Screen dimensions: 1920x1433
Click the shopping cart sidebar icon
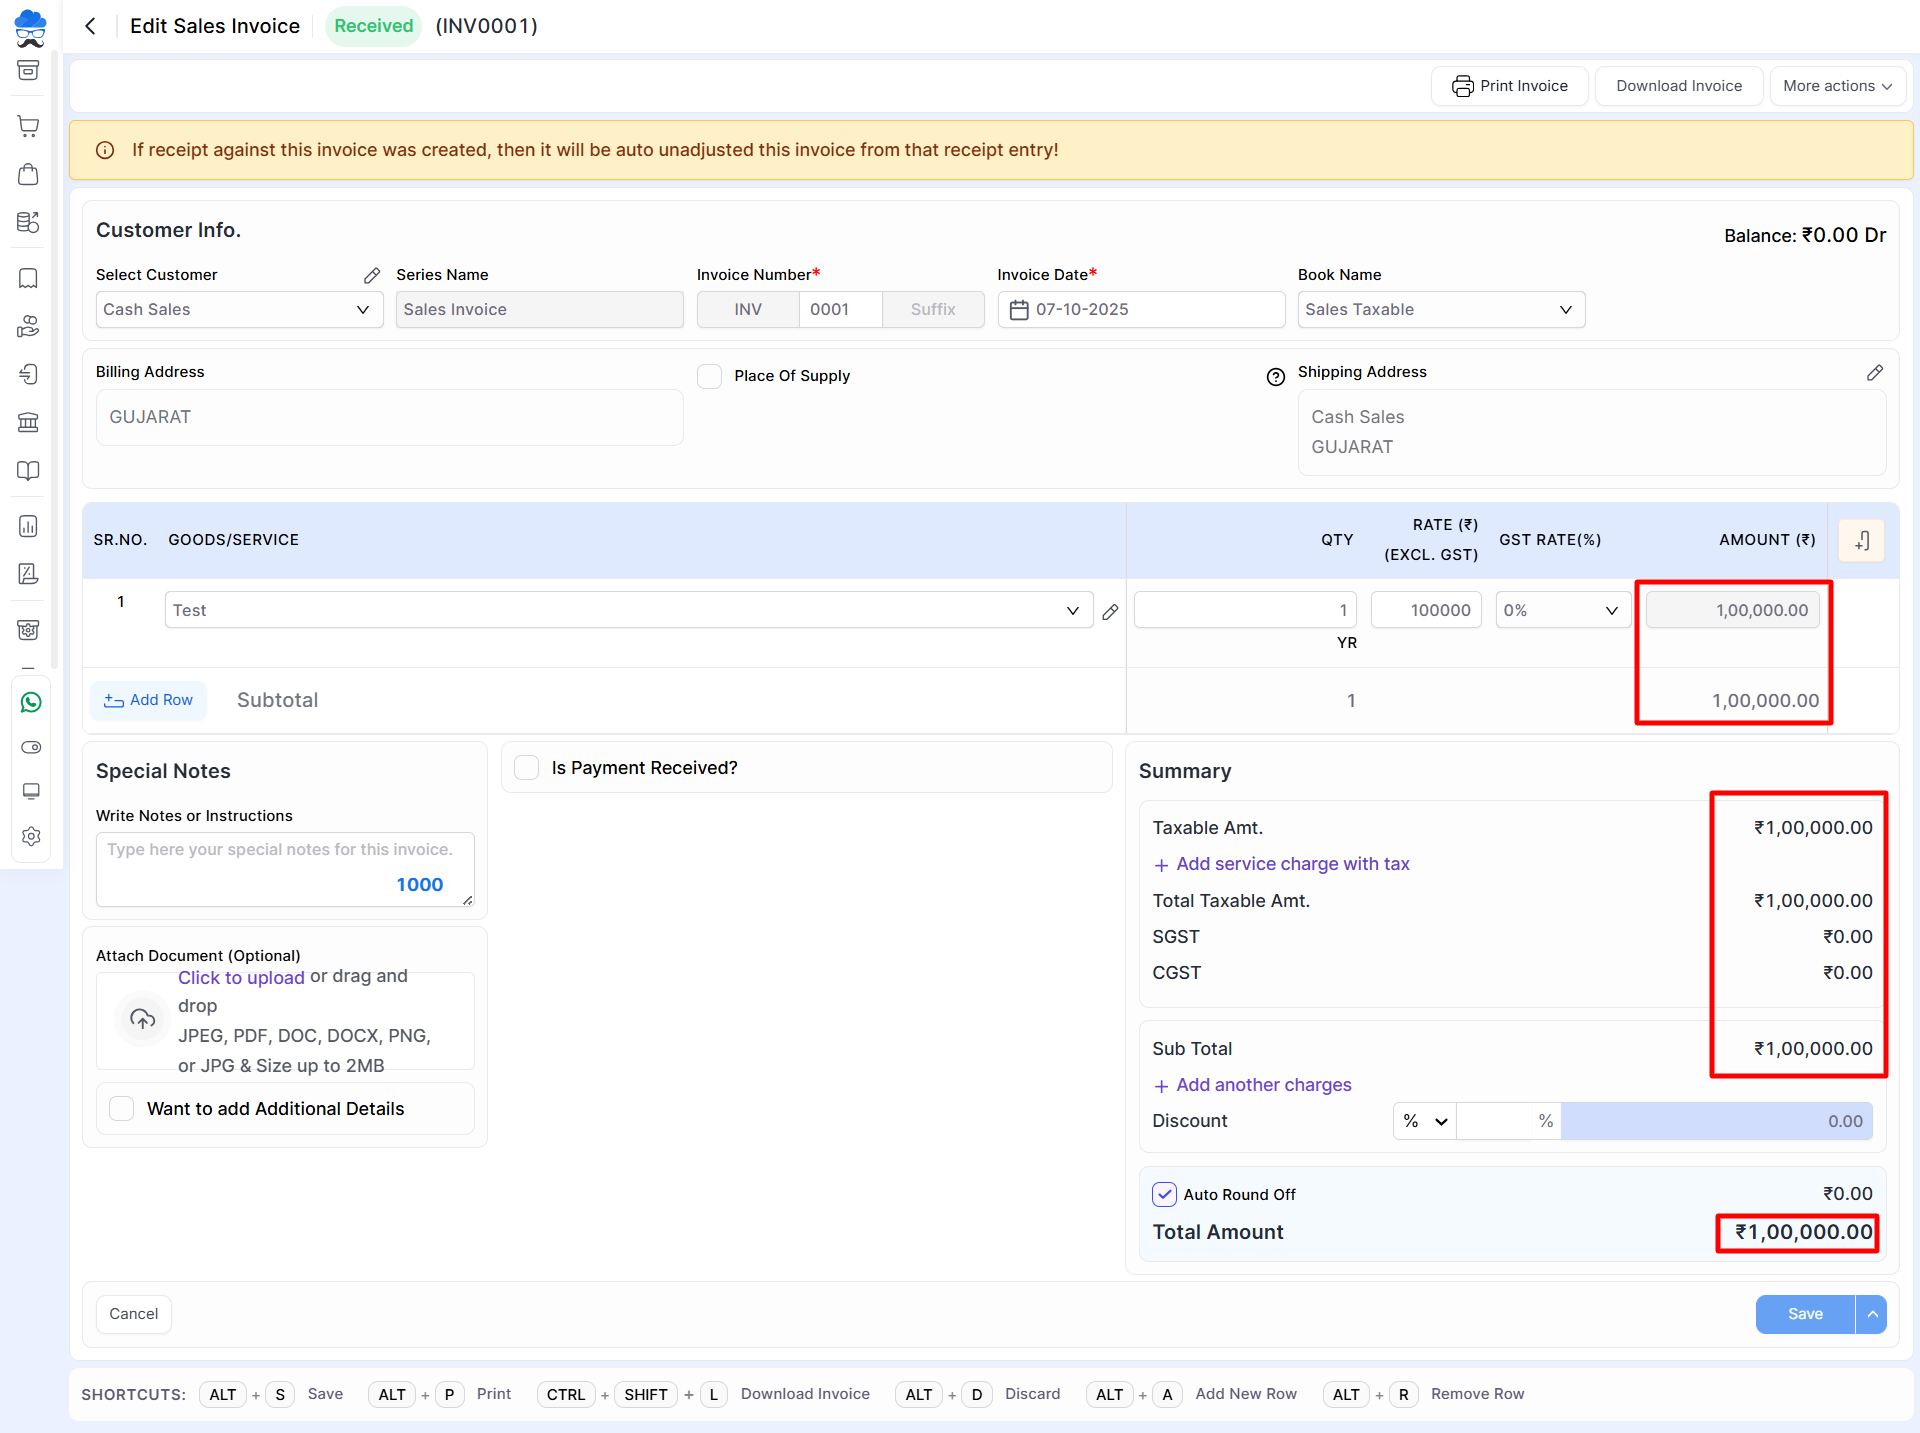29,126
